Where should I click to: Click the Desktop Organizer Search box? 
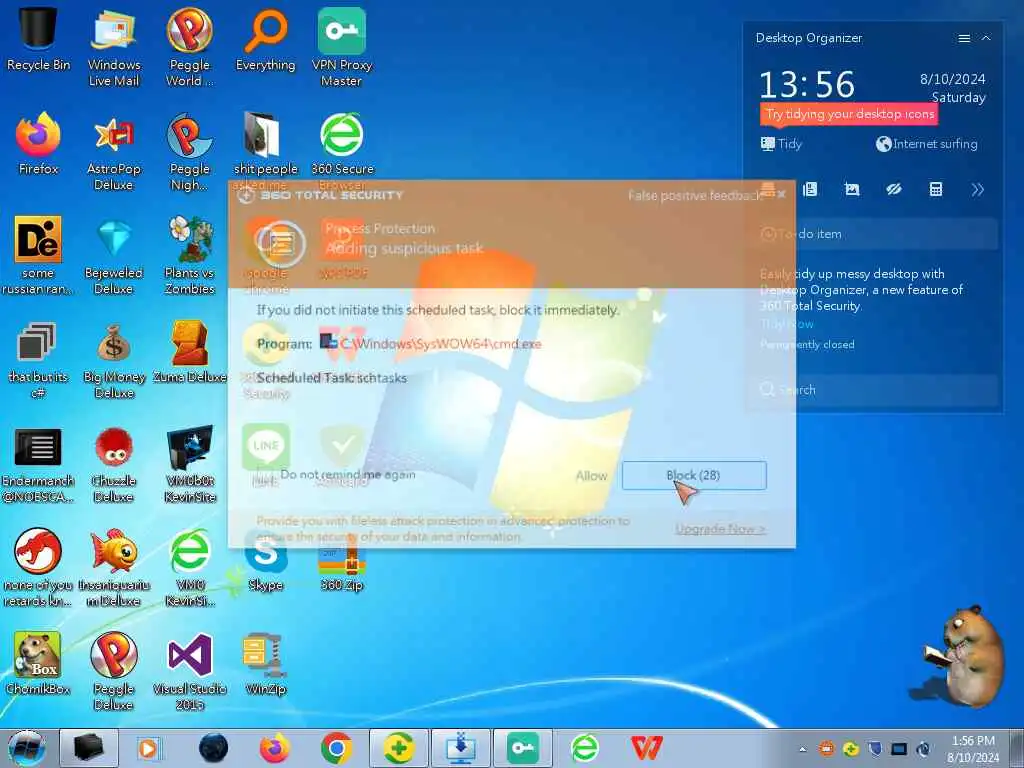[x=879, y=390]
